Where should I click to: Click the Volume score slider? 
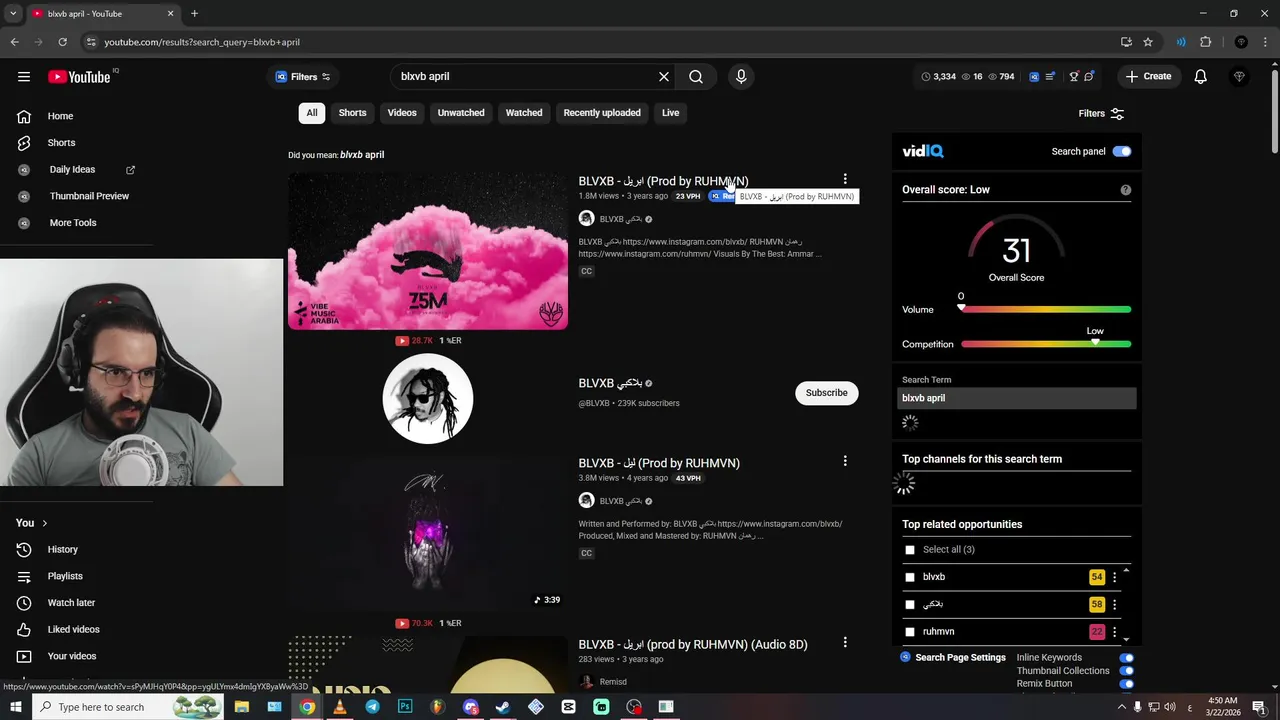pyautogui.click(x=1046, y=310)
